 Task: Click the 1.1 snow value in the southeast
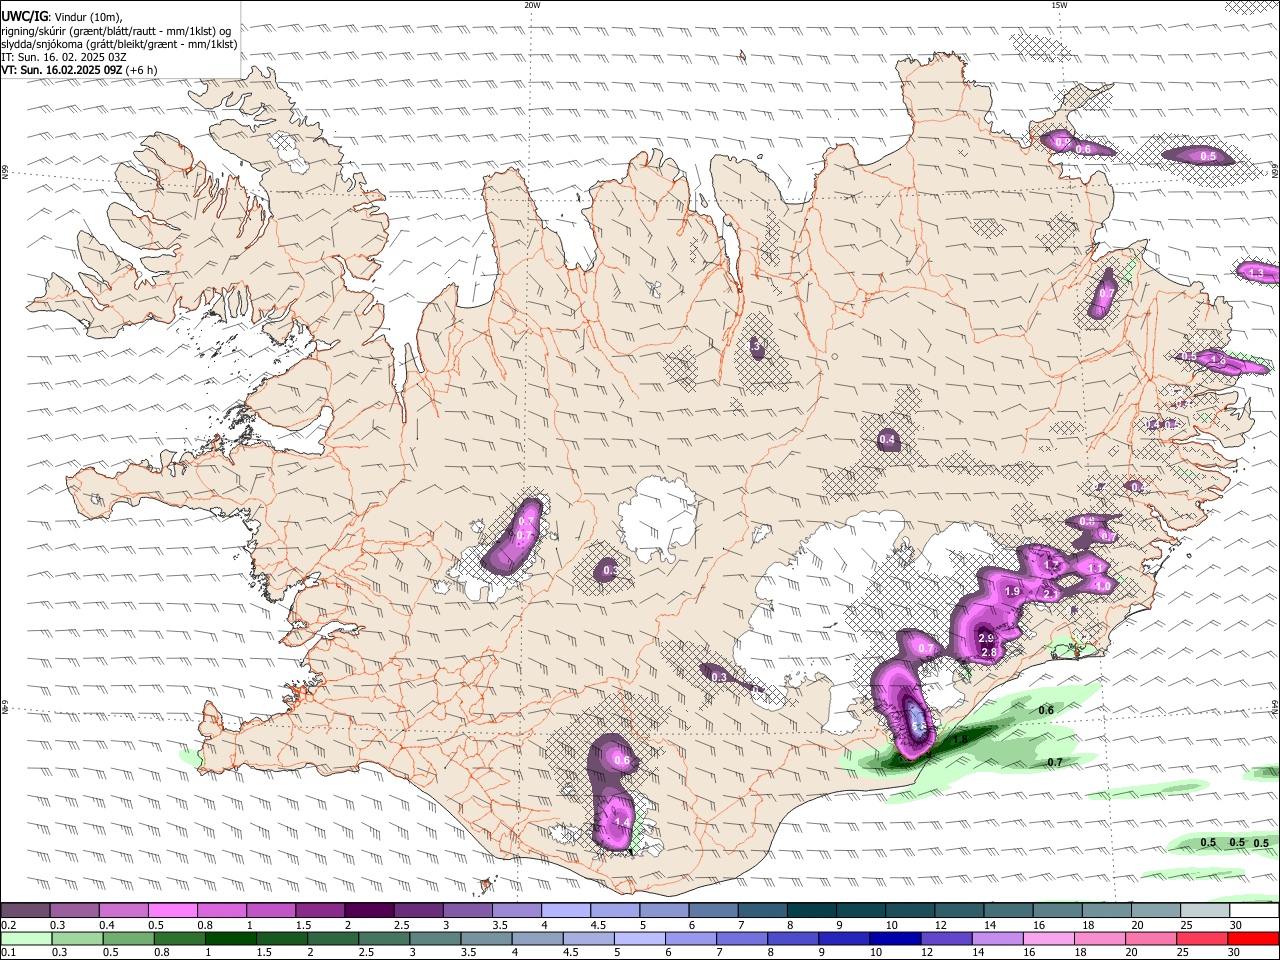coord(1094,568)
